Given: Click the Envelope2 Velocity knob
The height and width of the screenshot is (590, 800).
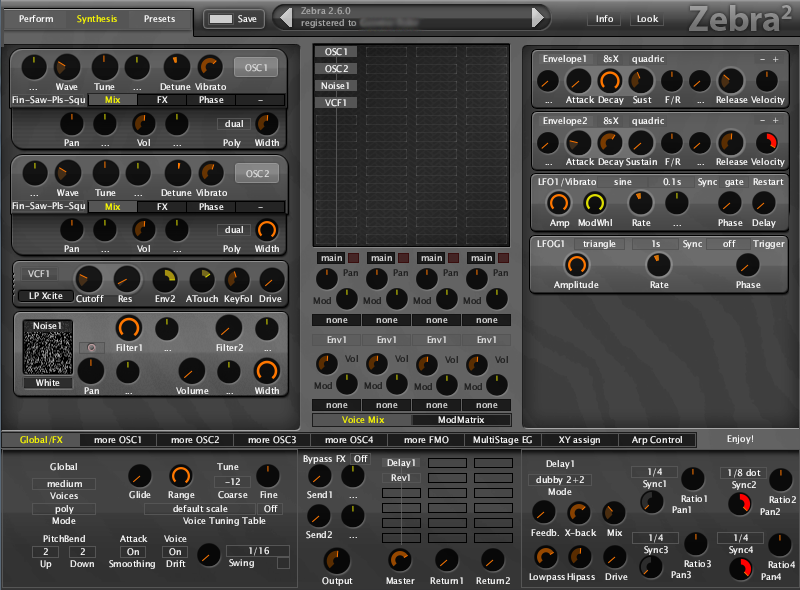Looking at the screenshot, I should click(766, 143).
